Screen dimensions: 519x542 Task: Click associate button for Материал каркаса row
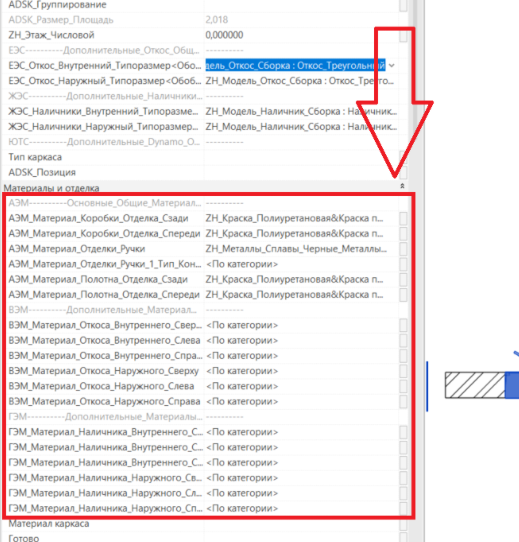[x=403, y=524]
